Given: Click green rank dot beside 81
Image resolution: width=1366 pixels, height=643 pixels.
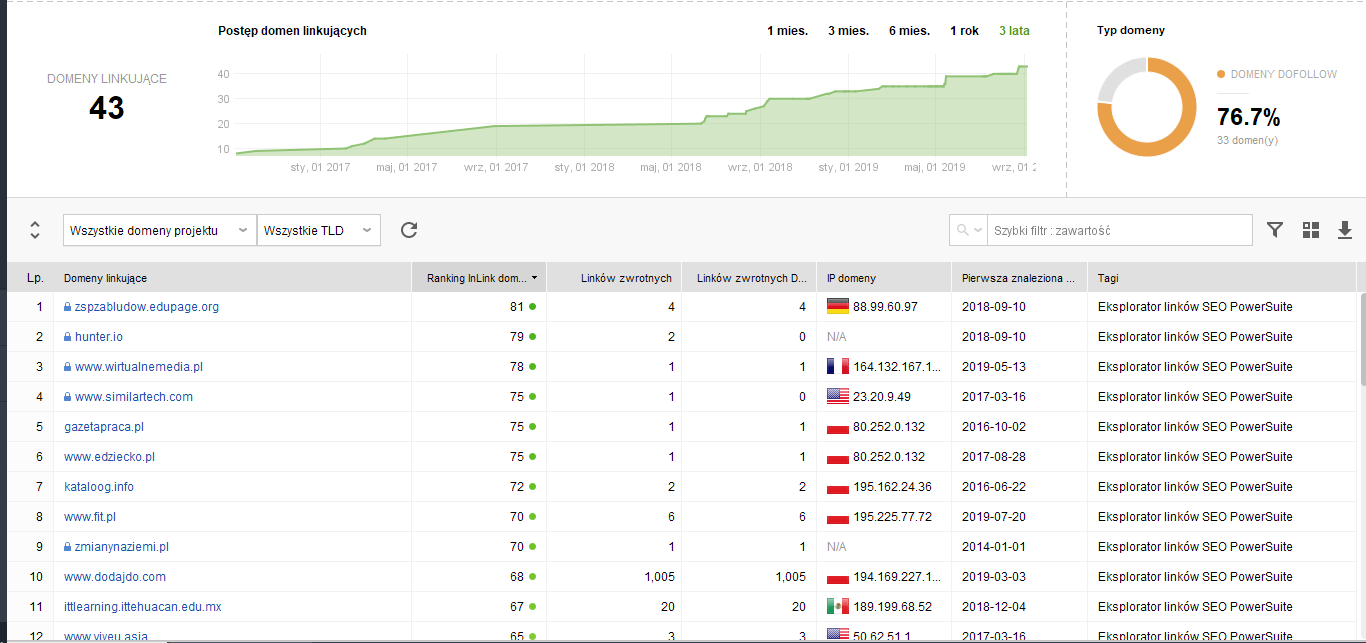Looking at the screenshot, I should tap(533, 307).
